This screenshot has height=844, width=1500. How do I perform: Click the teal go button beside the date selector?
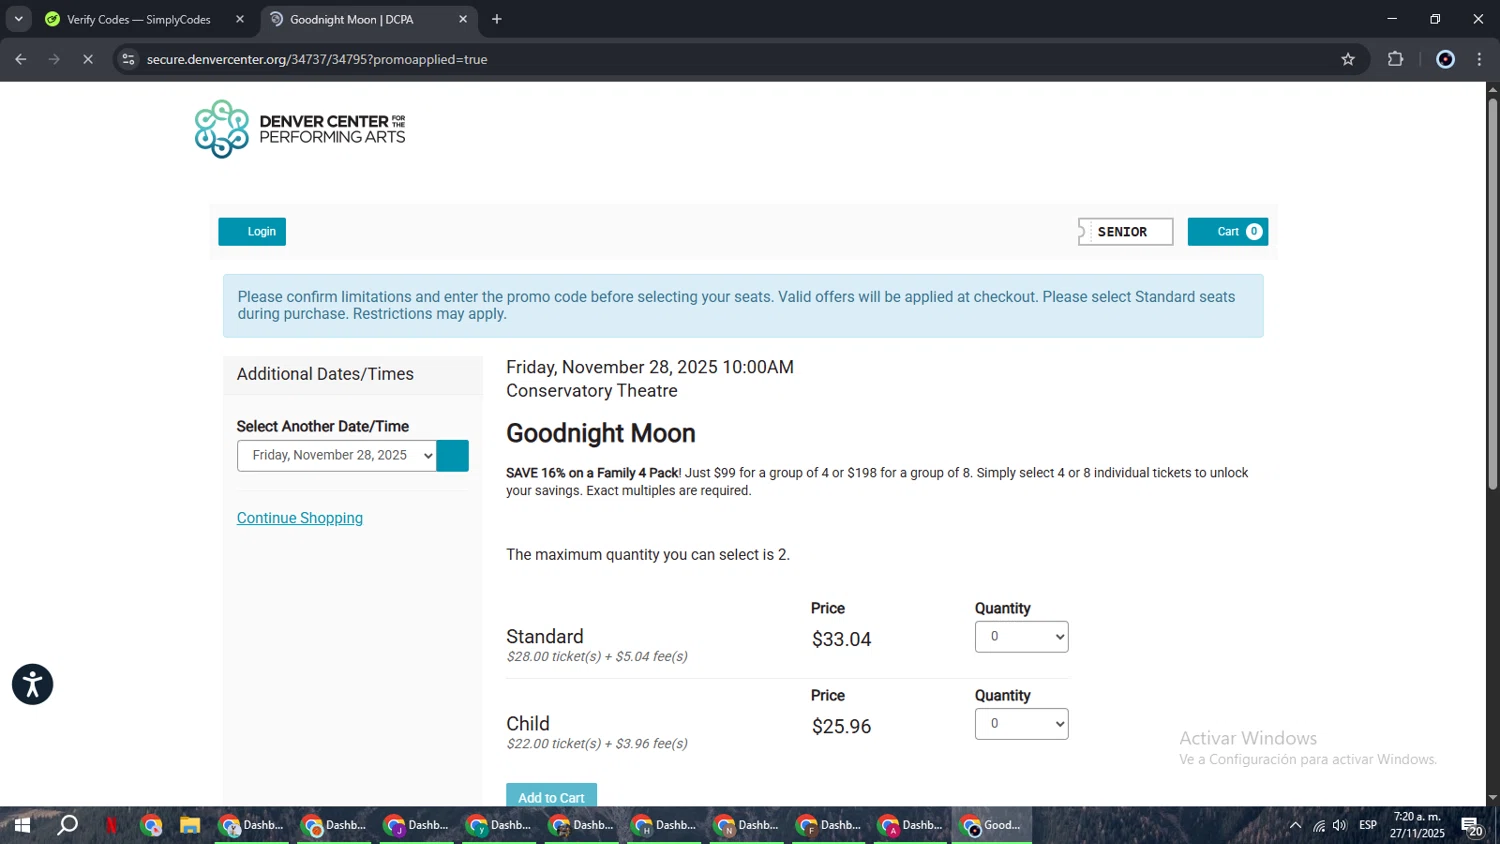453,456
